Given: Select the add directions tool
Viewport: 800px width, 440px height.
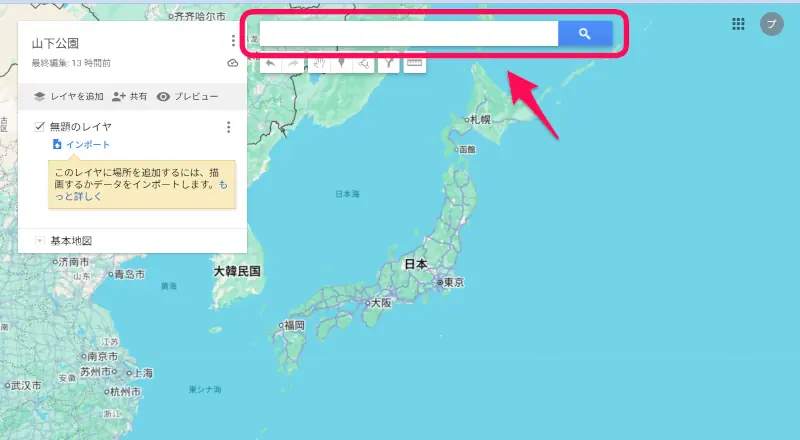Looking at the screenshot, I should coord(389,64).
